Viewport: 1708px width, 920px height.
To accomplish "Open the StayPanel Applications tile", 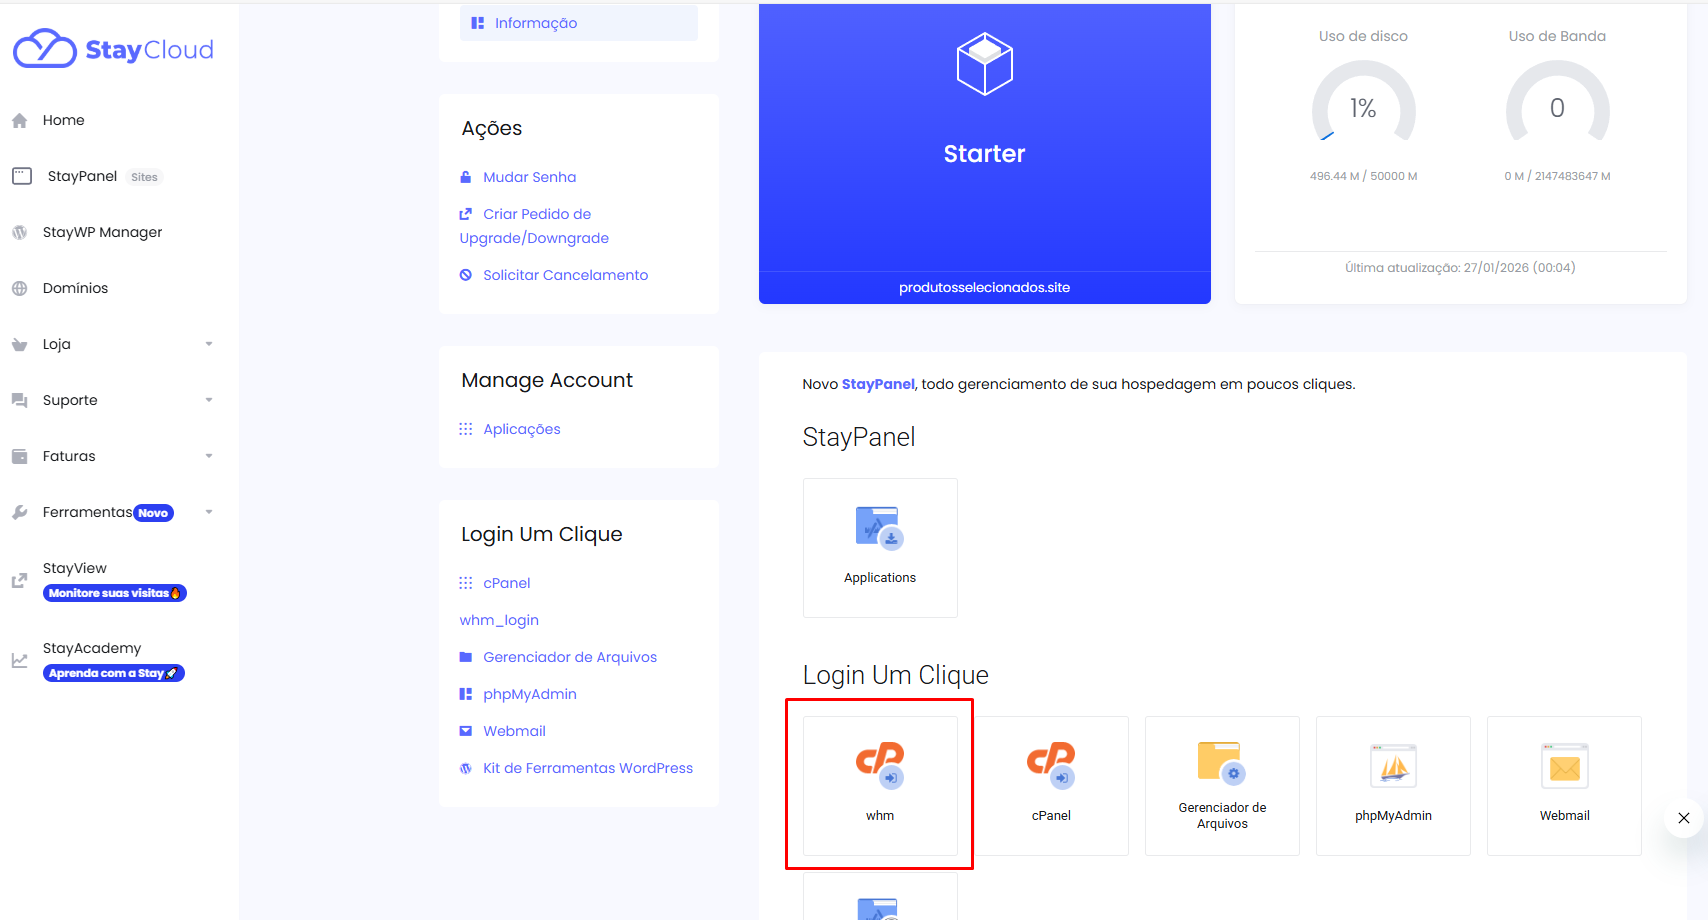I will (x=880, y=547).
